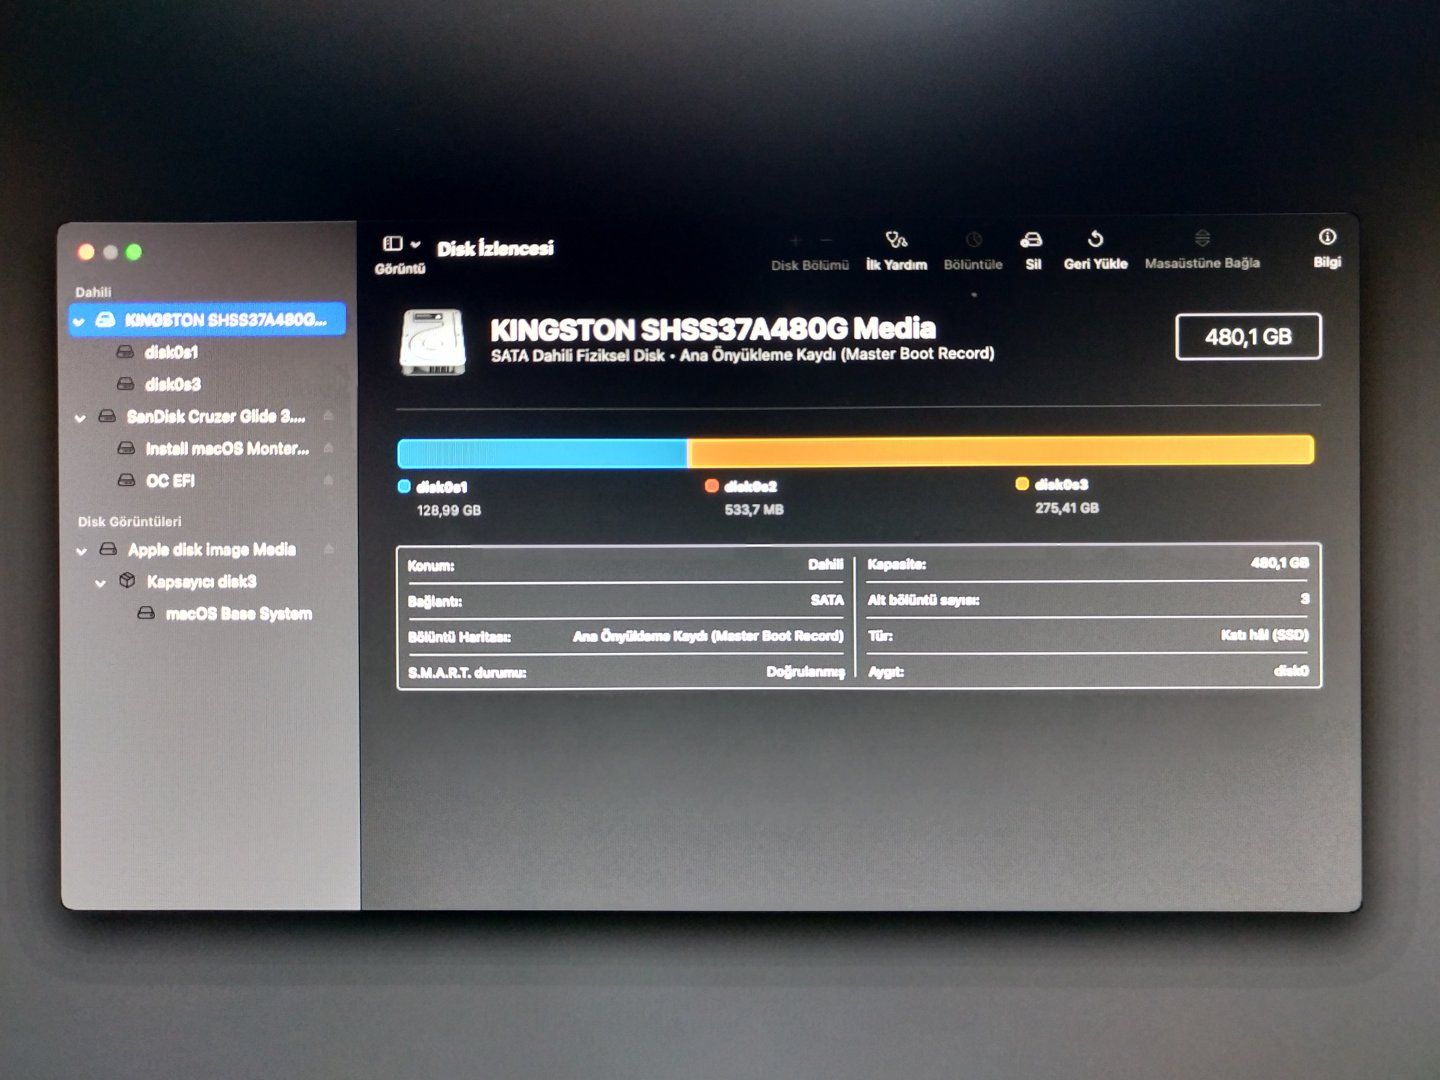Select the KINGSTON SHSS37A480G disk in sidebar

coord(208,320)
